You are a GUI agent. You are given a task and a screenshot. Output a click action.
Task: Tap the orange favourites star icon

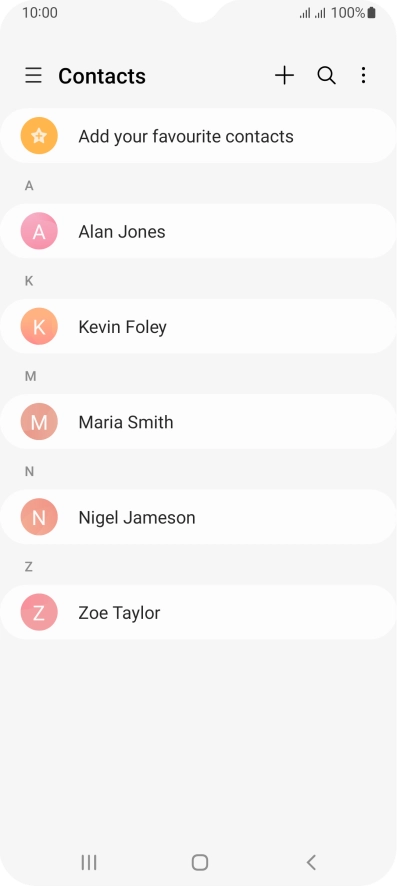39,136
